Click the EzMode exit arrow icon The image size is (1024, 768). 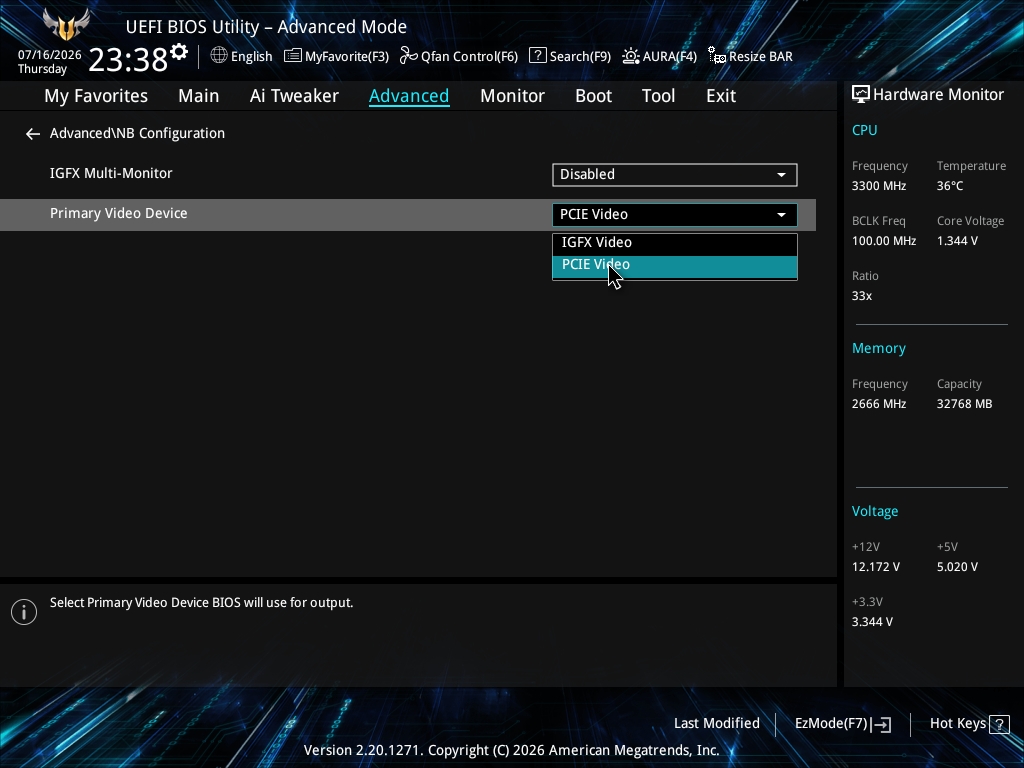click(881, 724)
